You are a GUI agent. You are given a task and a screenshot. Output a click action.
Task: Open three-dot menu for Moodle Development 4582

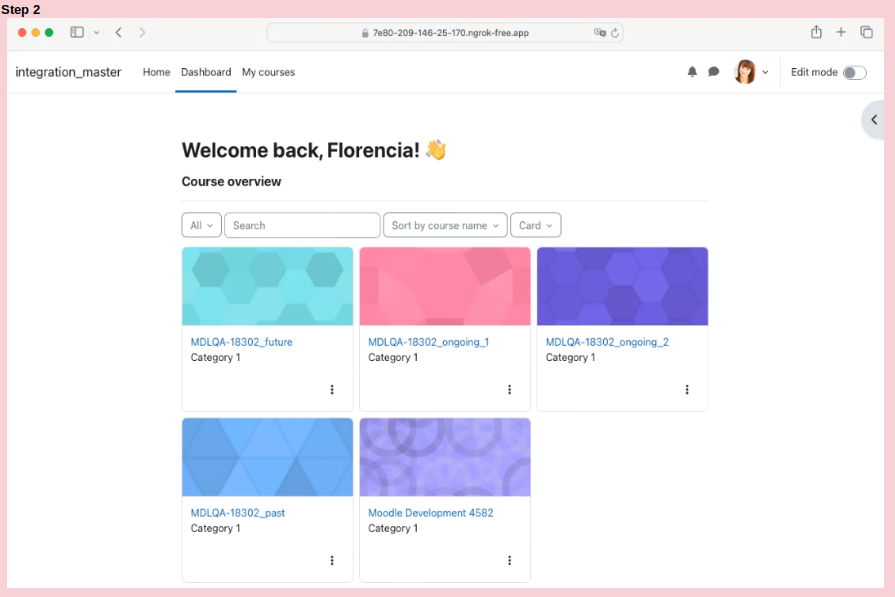[x=510, y=560]
